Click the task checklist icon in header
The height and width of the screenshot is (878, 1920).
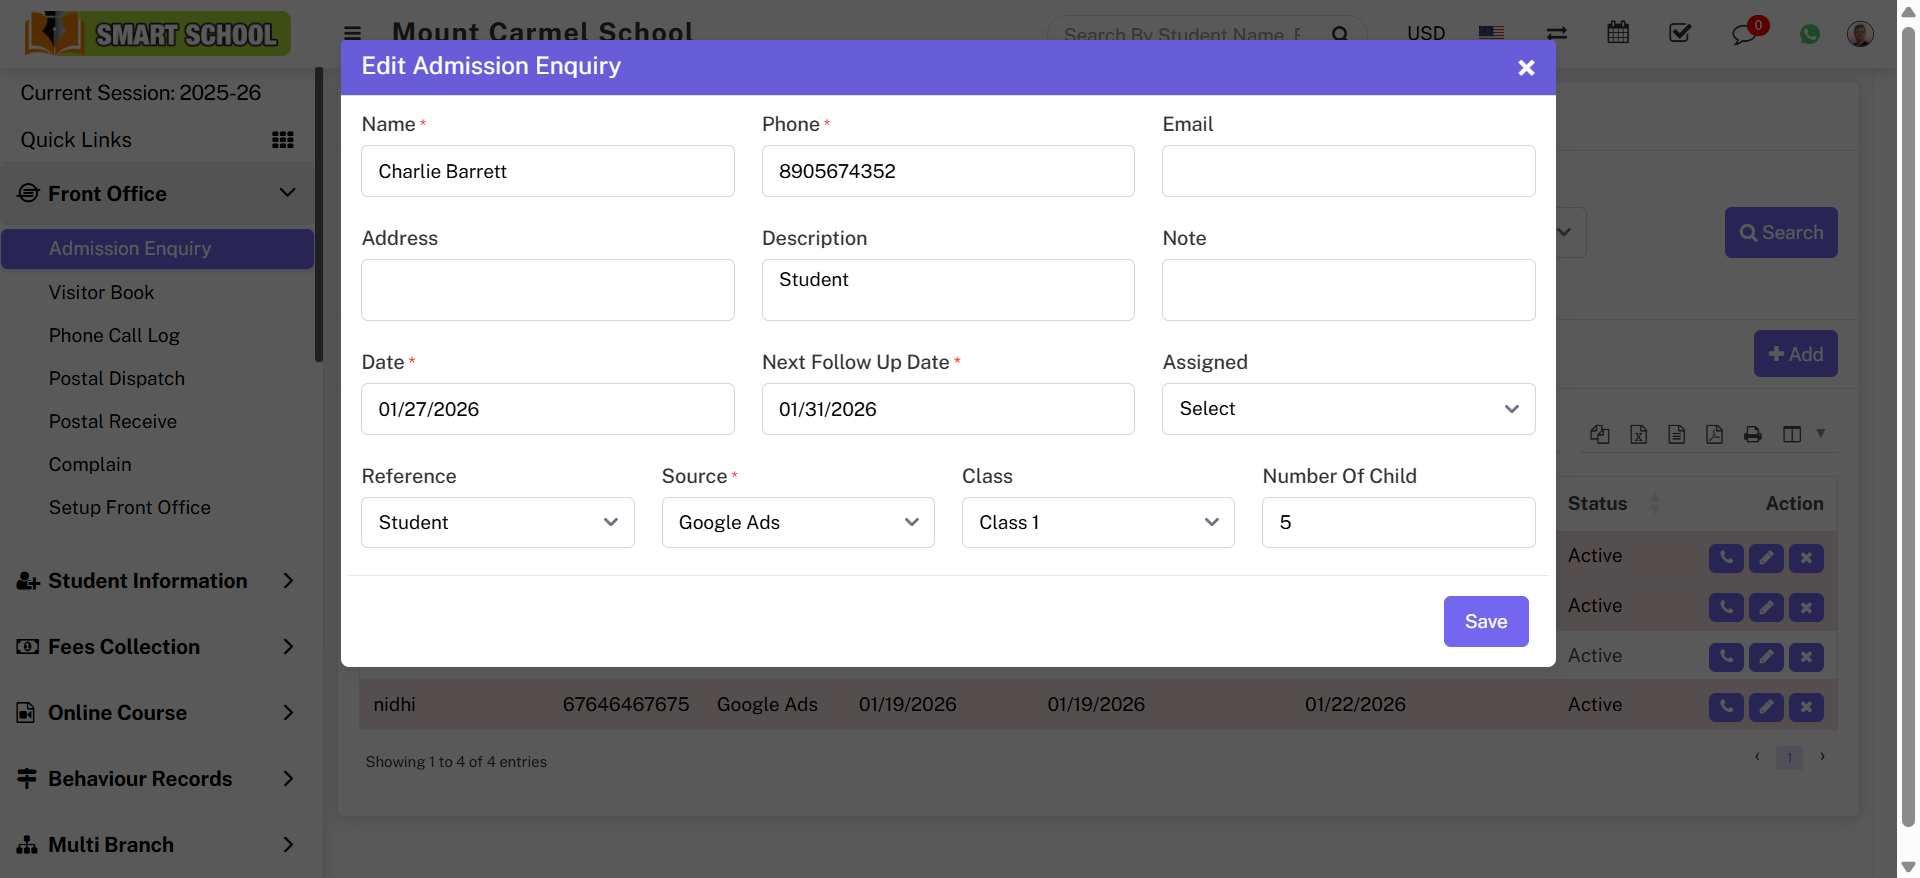pos(1680,33)
